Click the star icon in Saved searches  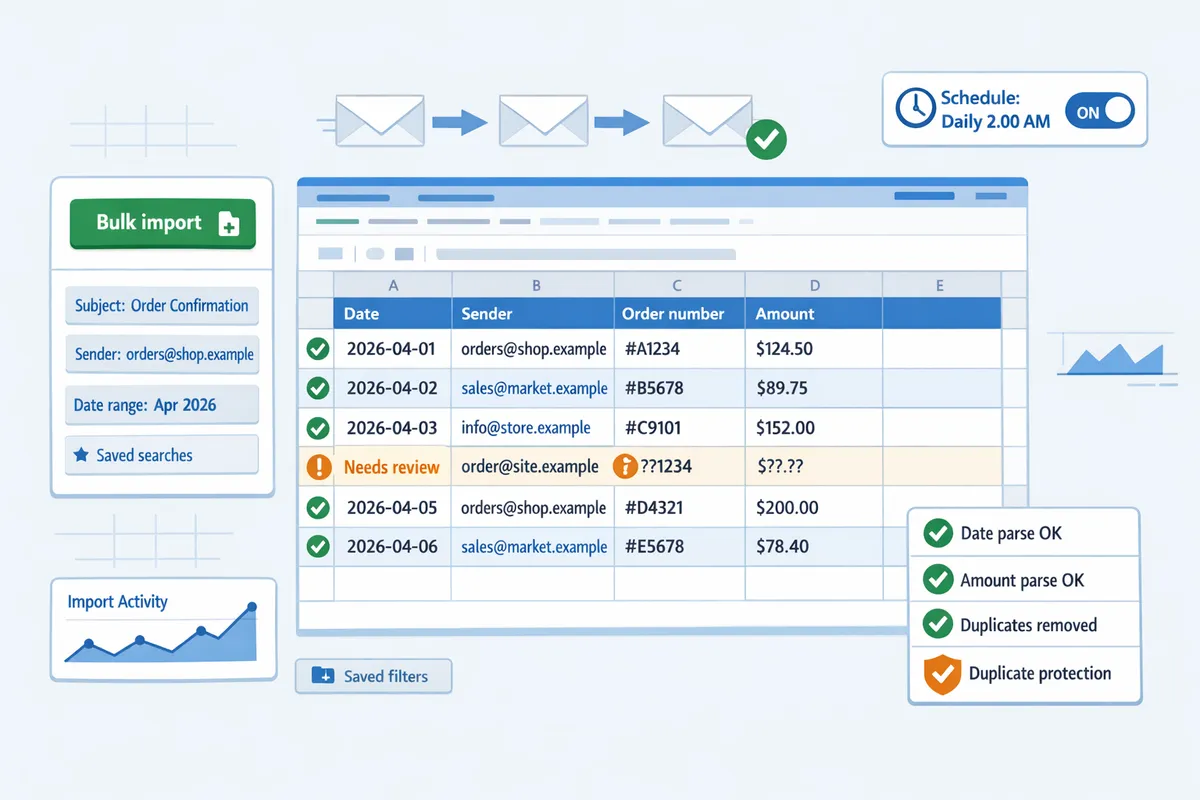(81, 455)
